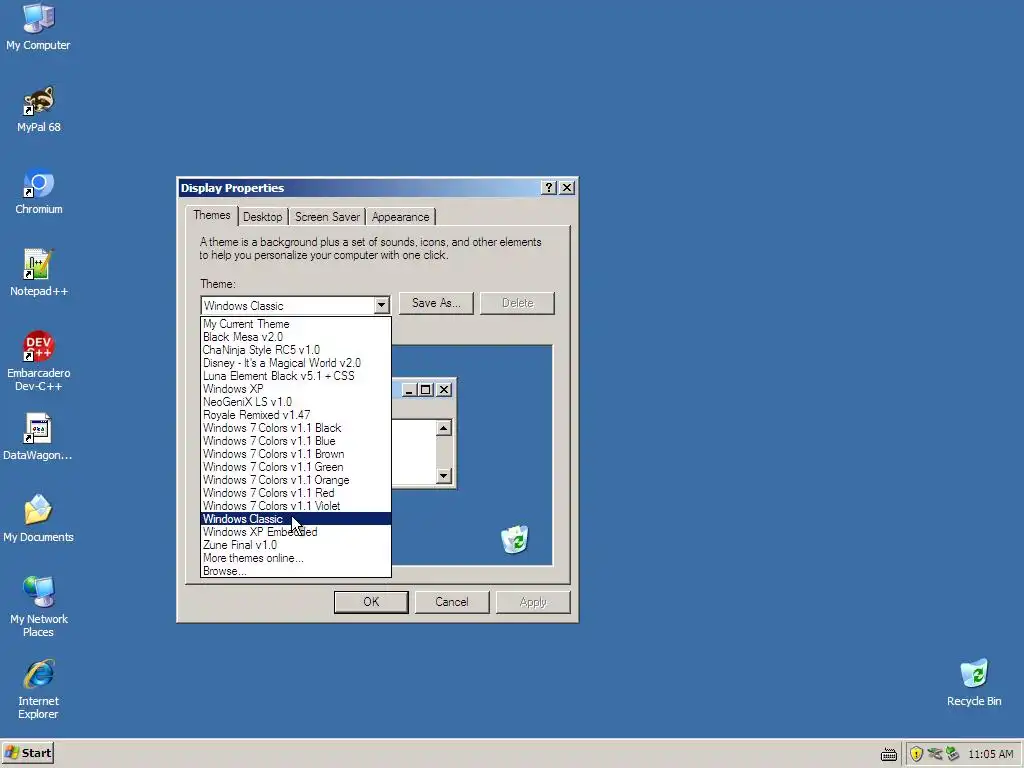Select the MyPal 68 desktop shortcut
Viewport: 1024px width, 768px height.
tap(38, 109)
